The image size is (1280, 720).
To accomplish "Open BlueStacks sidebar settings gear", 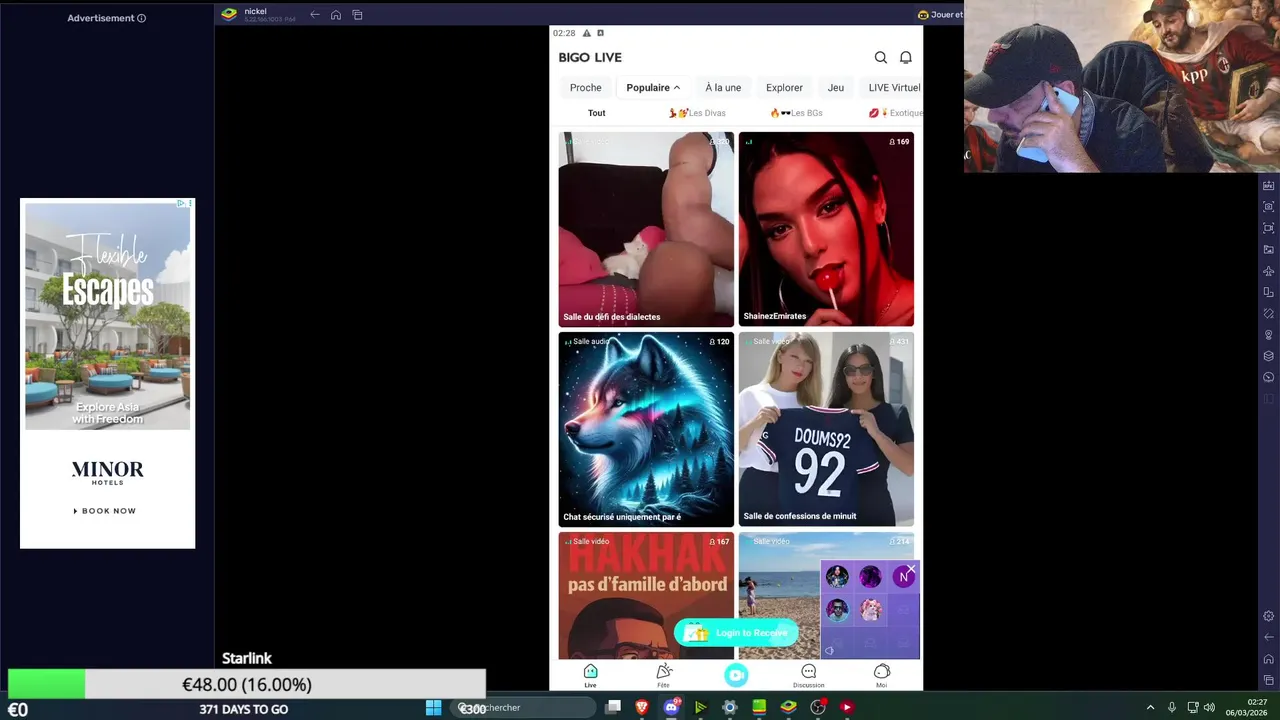I will (1269, 616).
